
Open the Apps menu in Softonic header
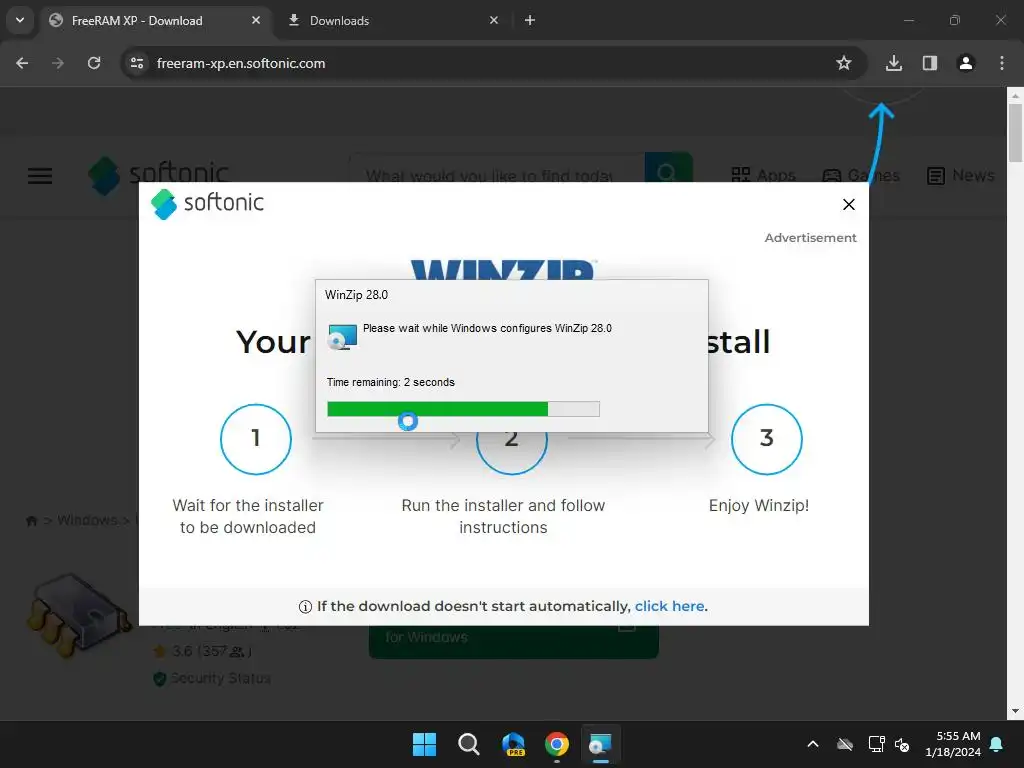763,175
